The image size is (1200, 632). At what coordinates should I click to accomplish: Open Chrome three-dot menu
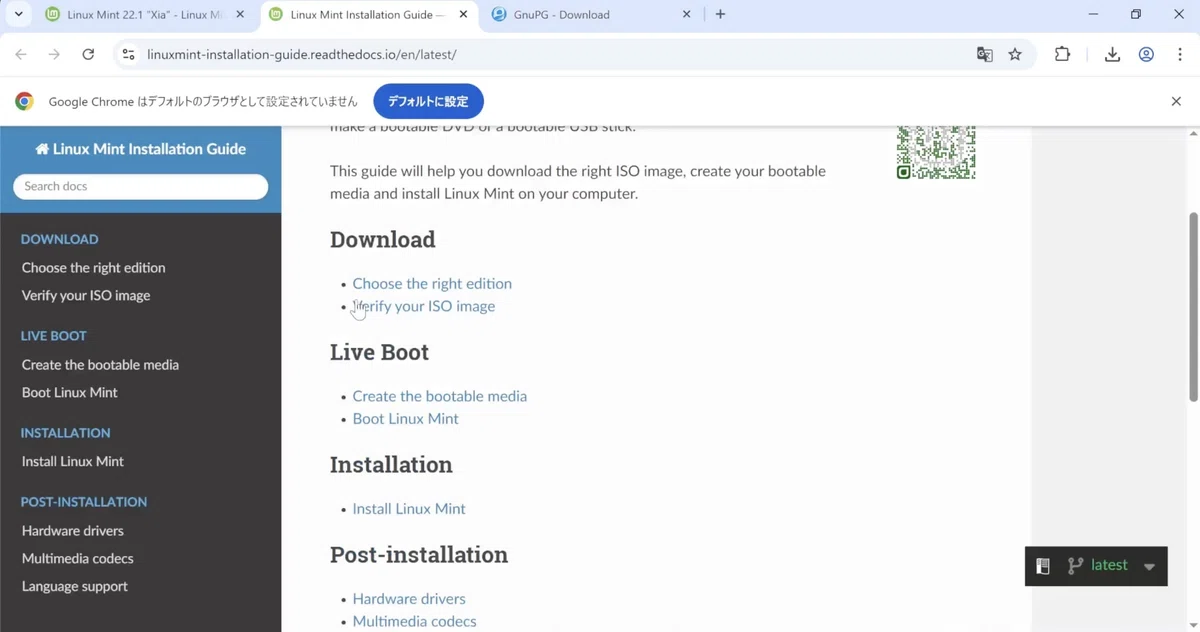pyautogui.click(x=1180, y=55)
